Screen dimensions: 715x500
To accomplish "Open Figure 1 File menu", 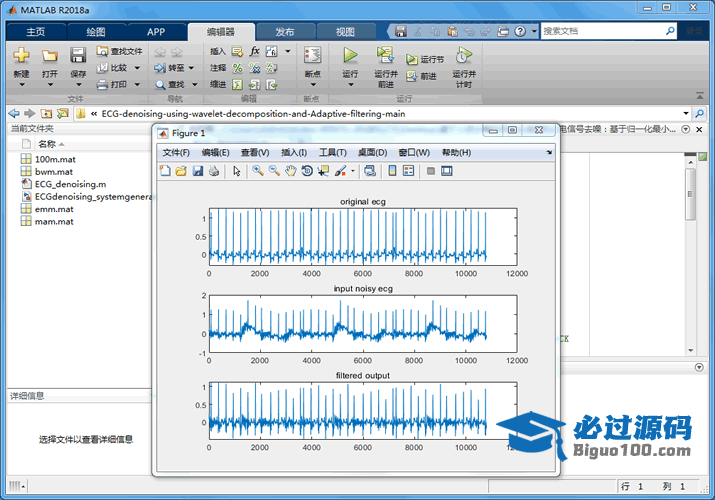I will coord(176,152).
